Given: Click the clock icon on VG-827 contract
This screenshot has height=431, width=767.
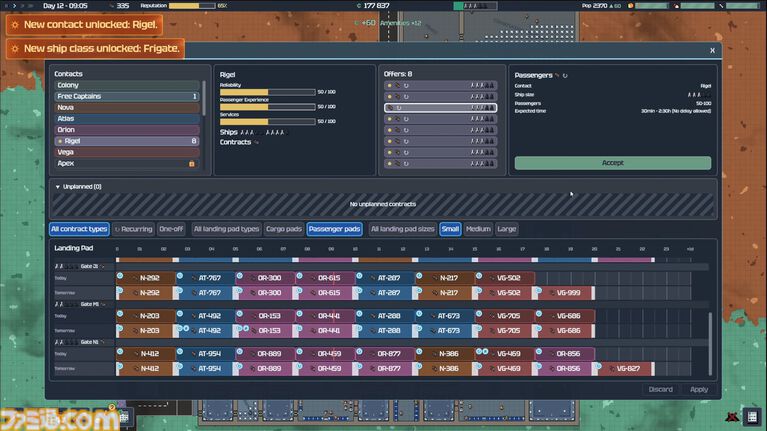Looking at the screenshot, I should (x=598, y=366).
